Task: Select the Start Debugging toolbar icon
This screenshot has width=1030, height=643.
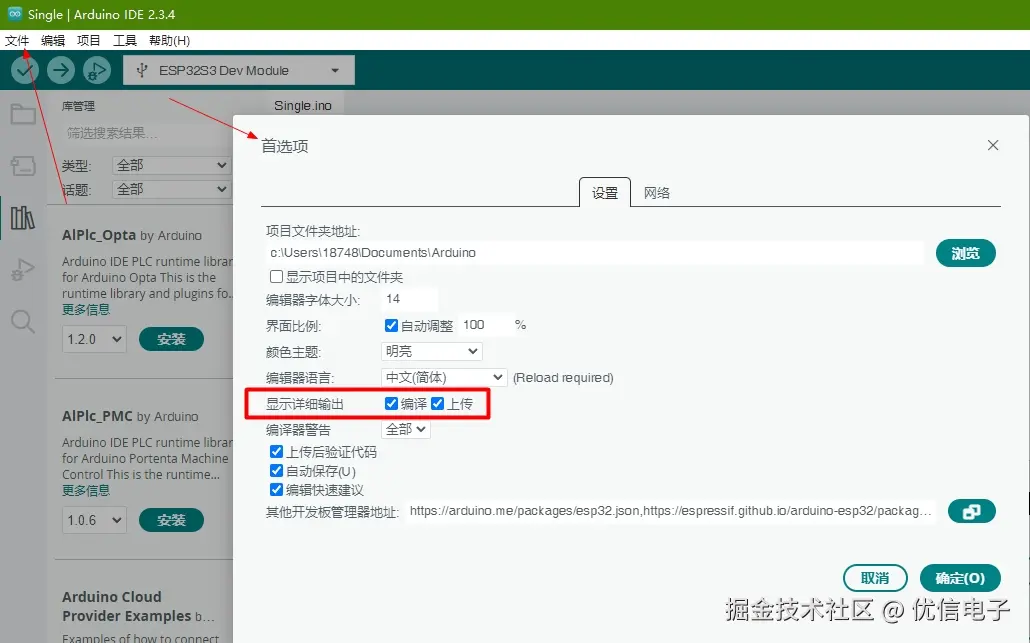Action: click(96, 69)
